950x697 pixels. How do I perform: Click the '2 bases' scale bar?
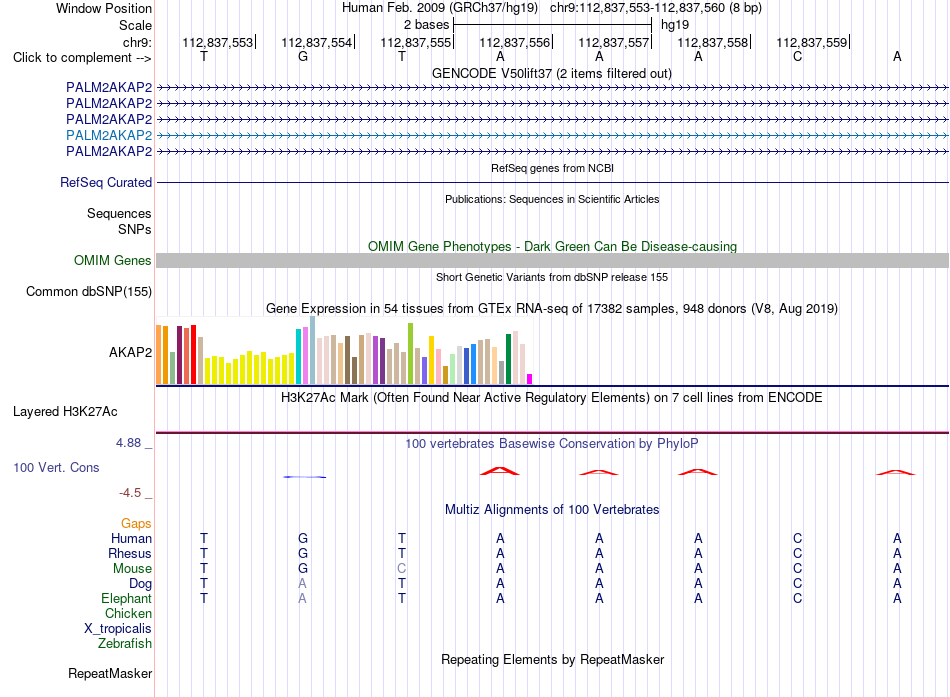[553, 25]
